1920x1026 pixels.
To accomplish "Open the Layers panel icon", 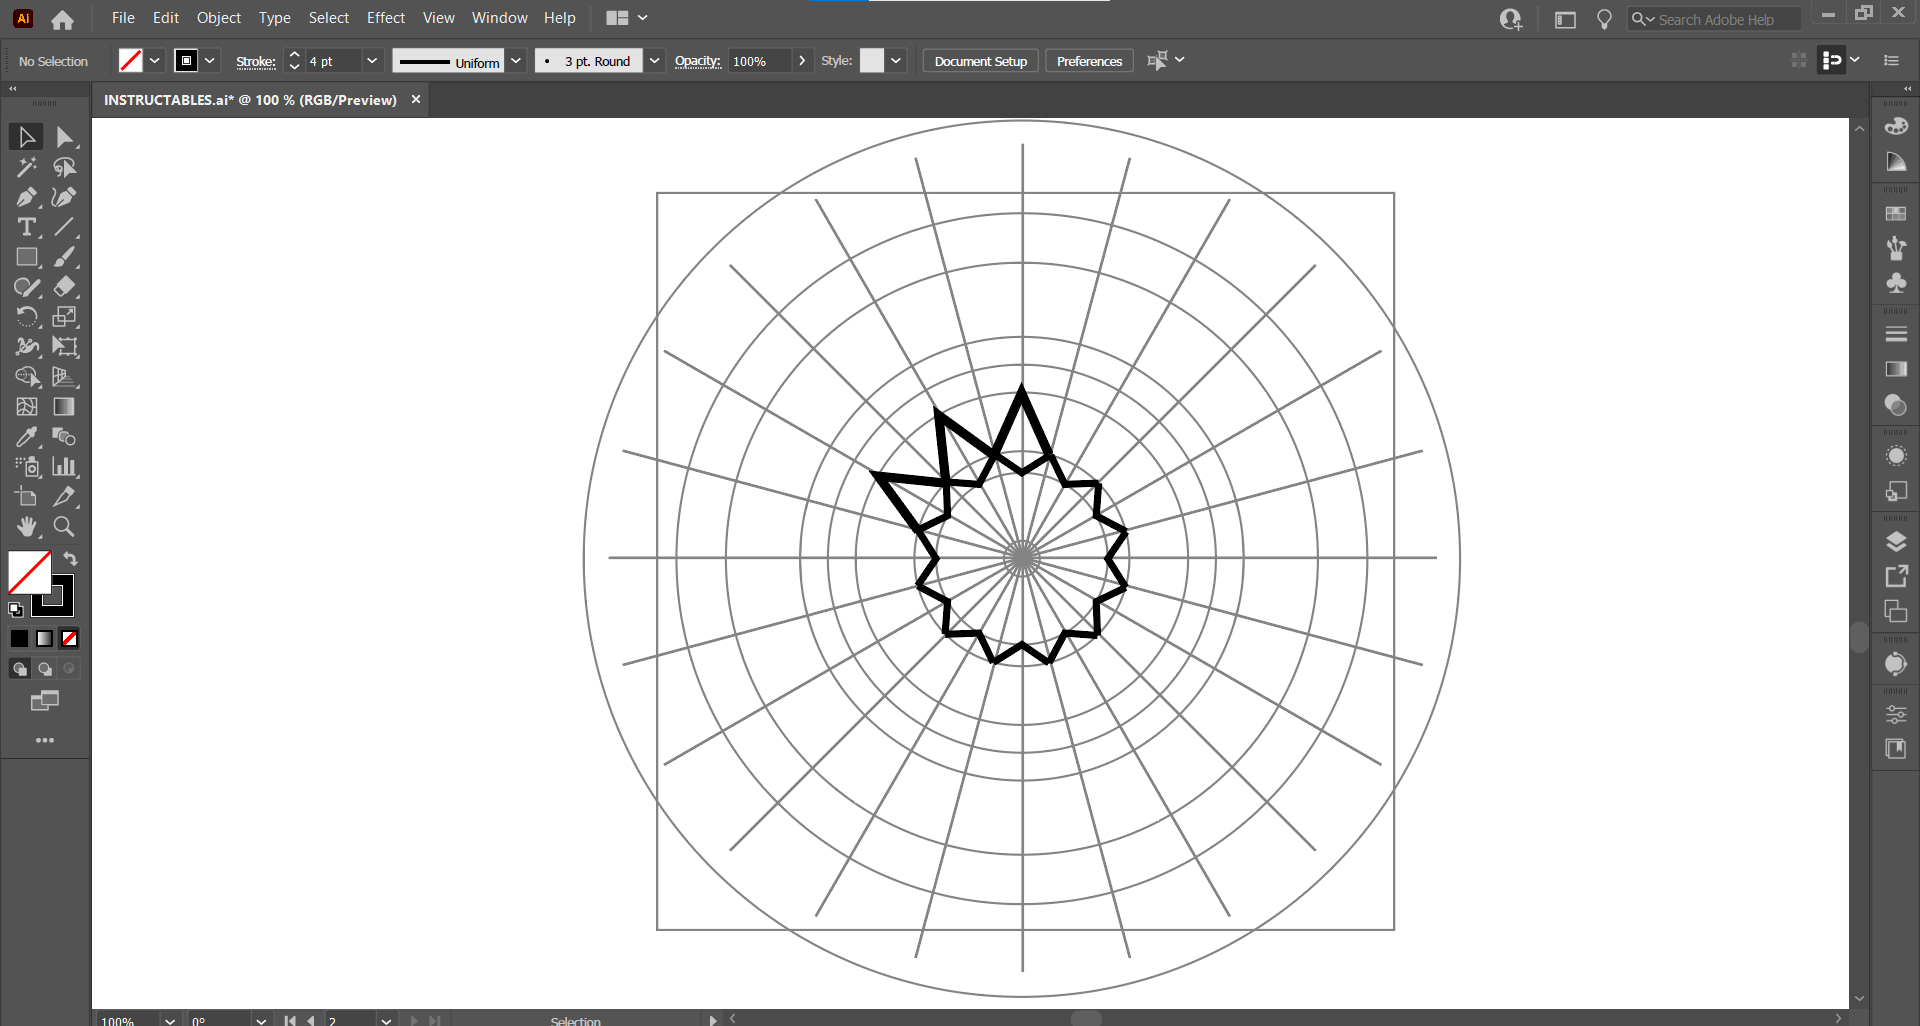I will coord(1896,542).
